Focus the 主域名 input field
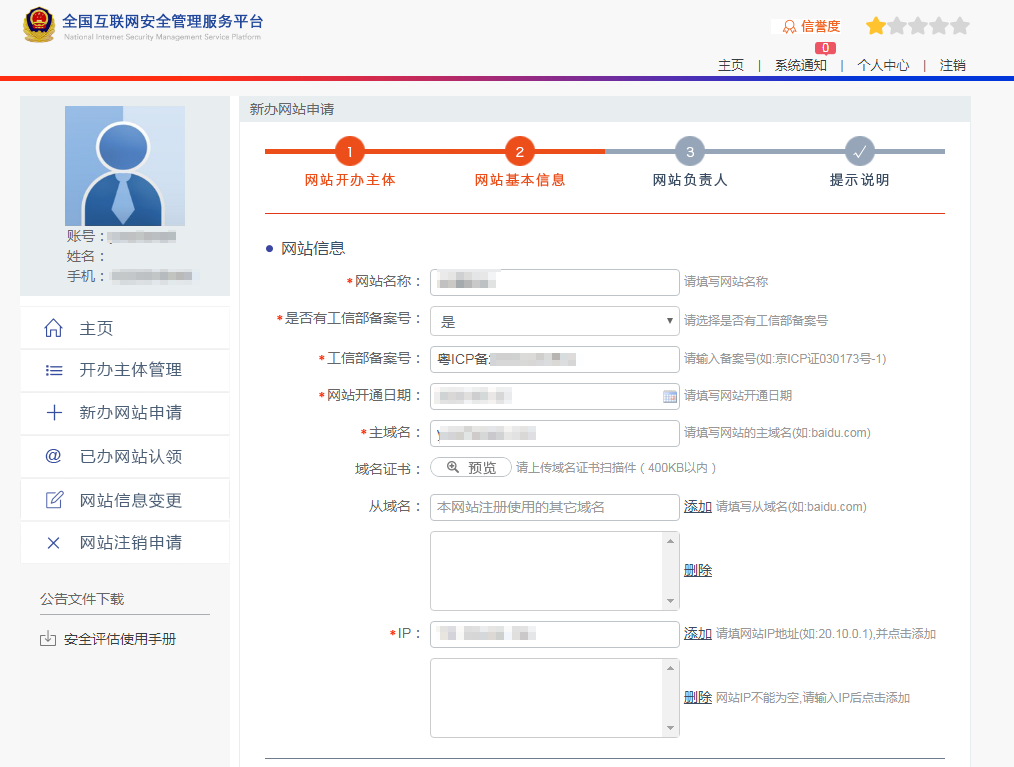Image resolution: width=1014 pixels, height=767 pixels. 554,433
